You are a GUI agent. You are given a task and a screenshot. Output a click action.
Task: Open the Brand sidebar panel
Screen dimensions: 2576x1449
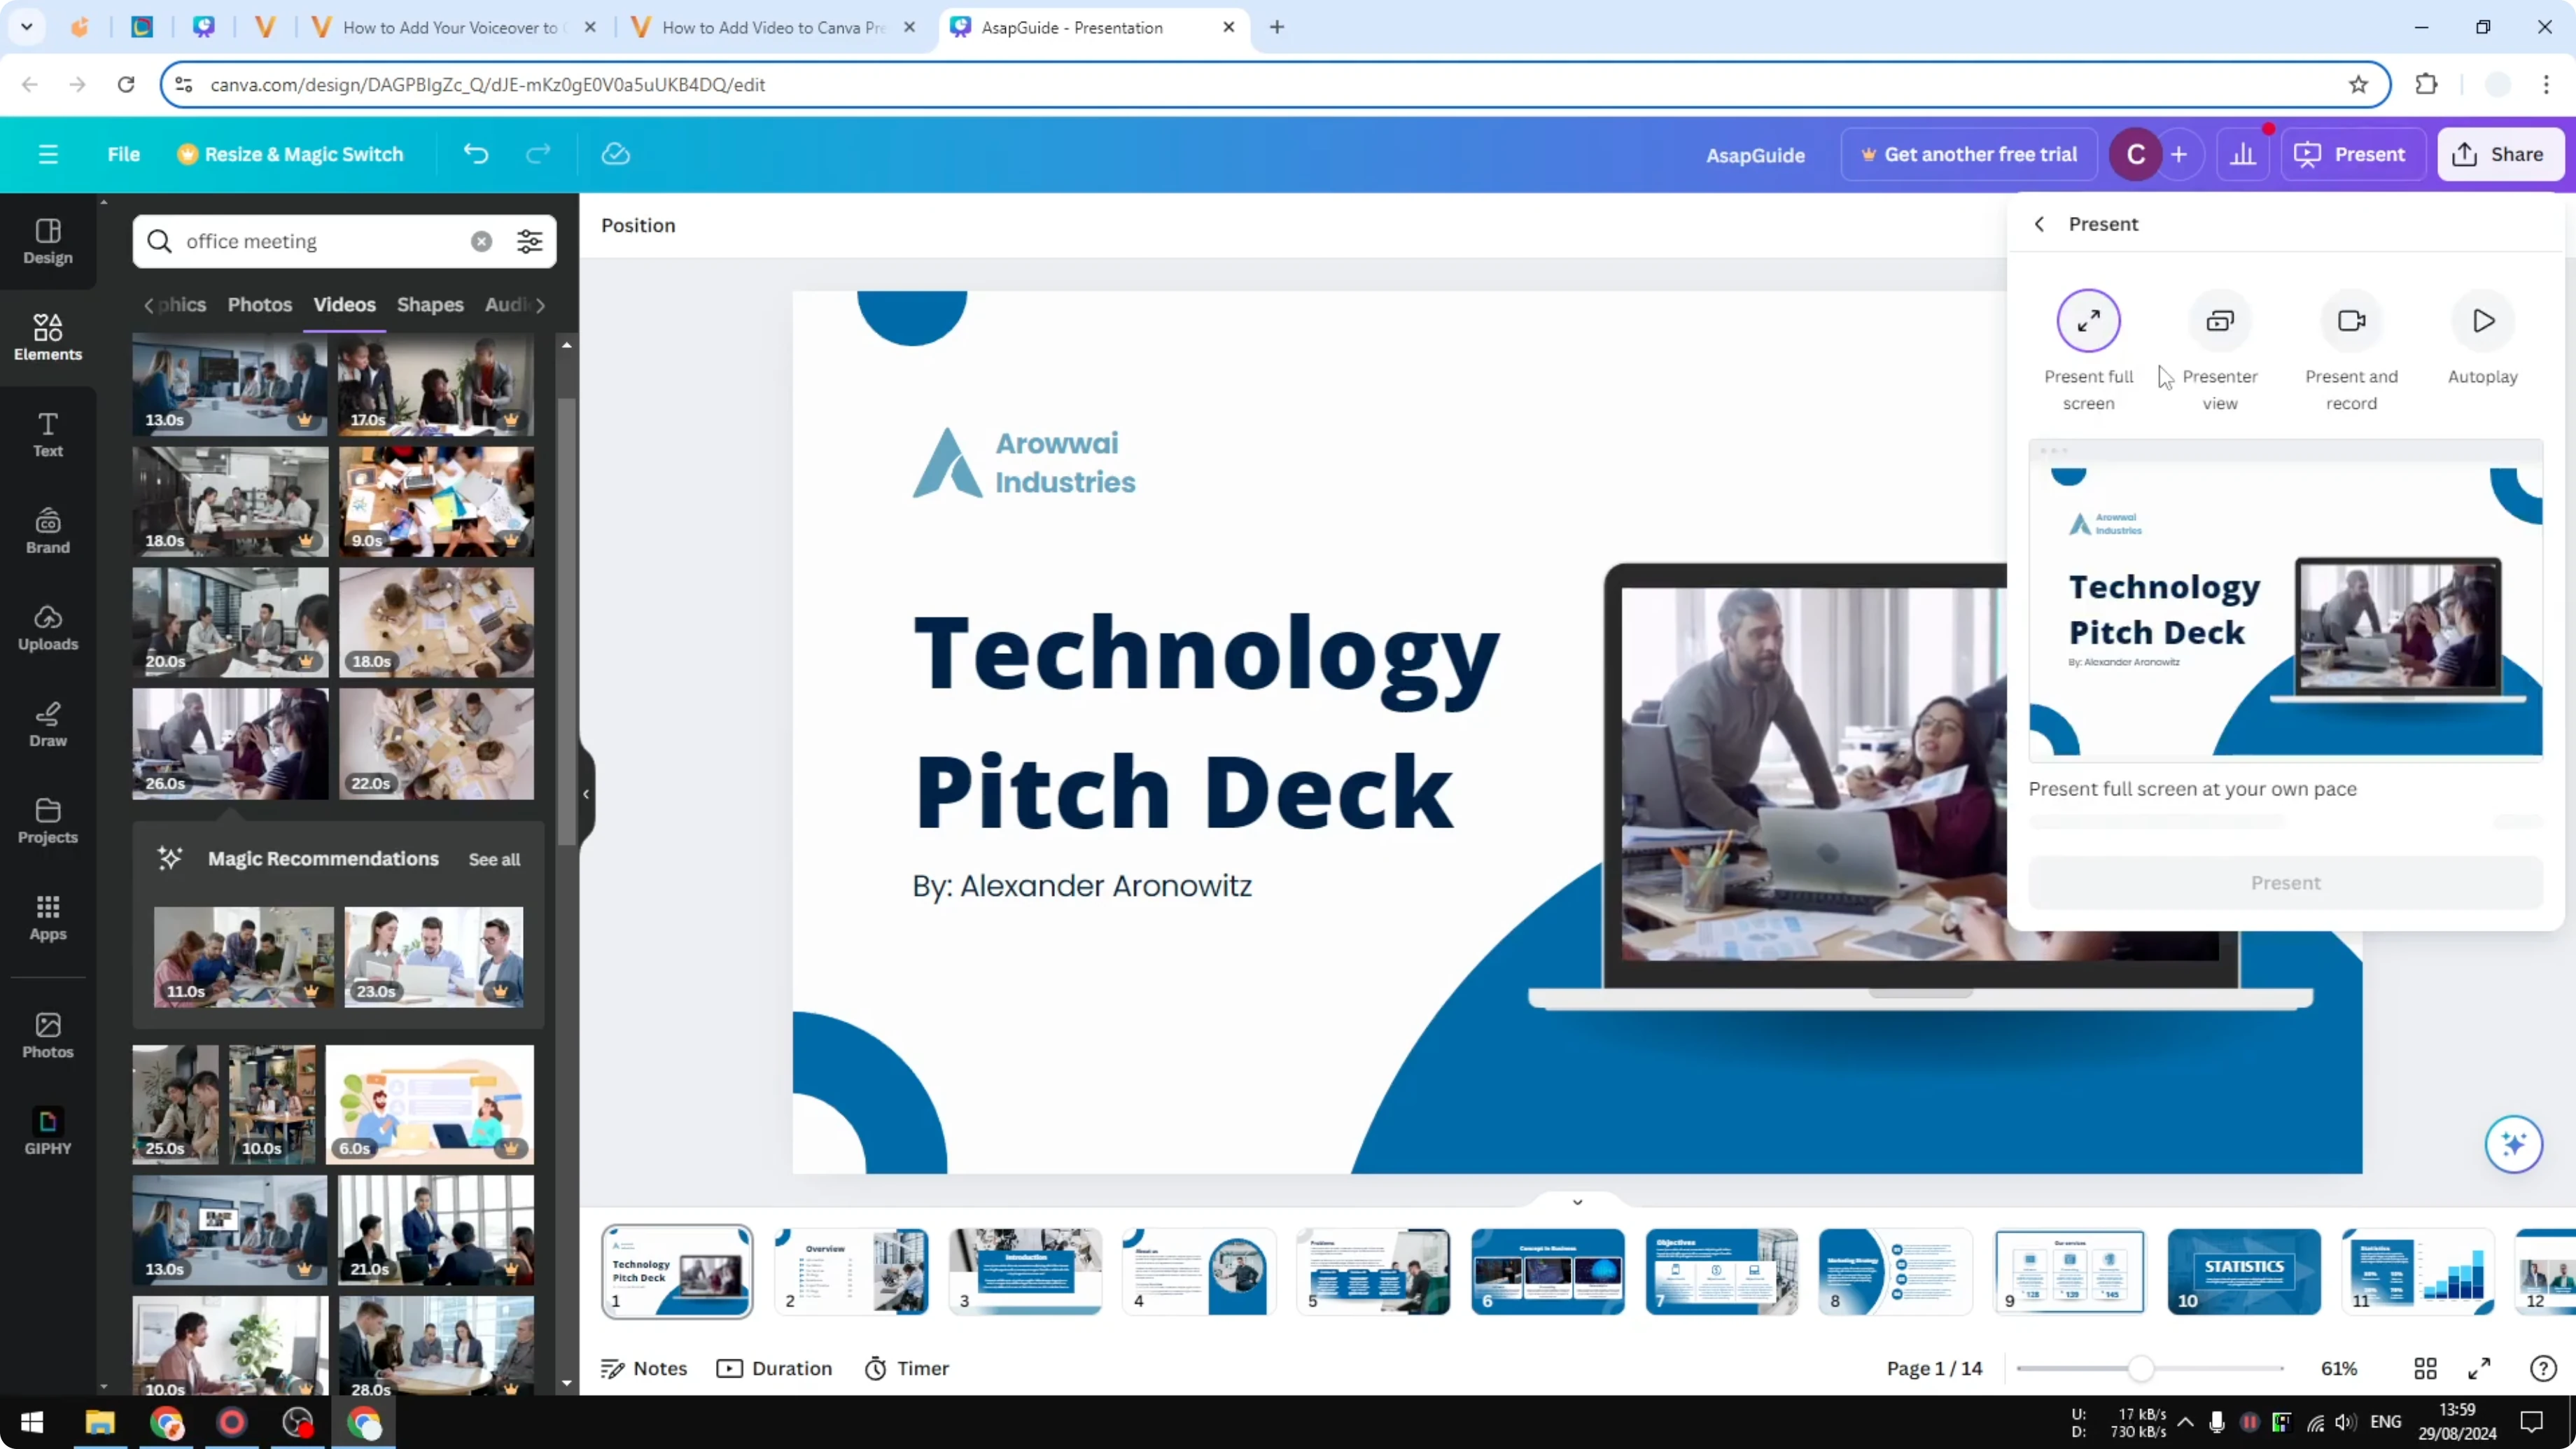click(48, 532)
